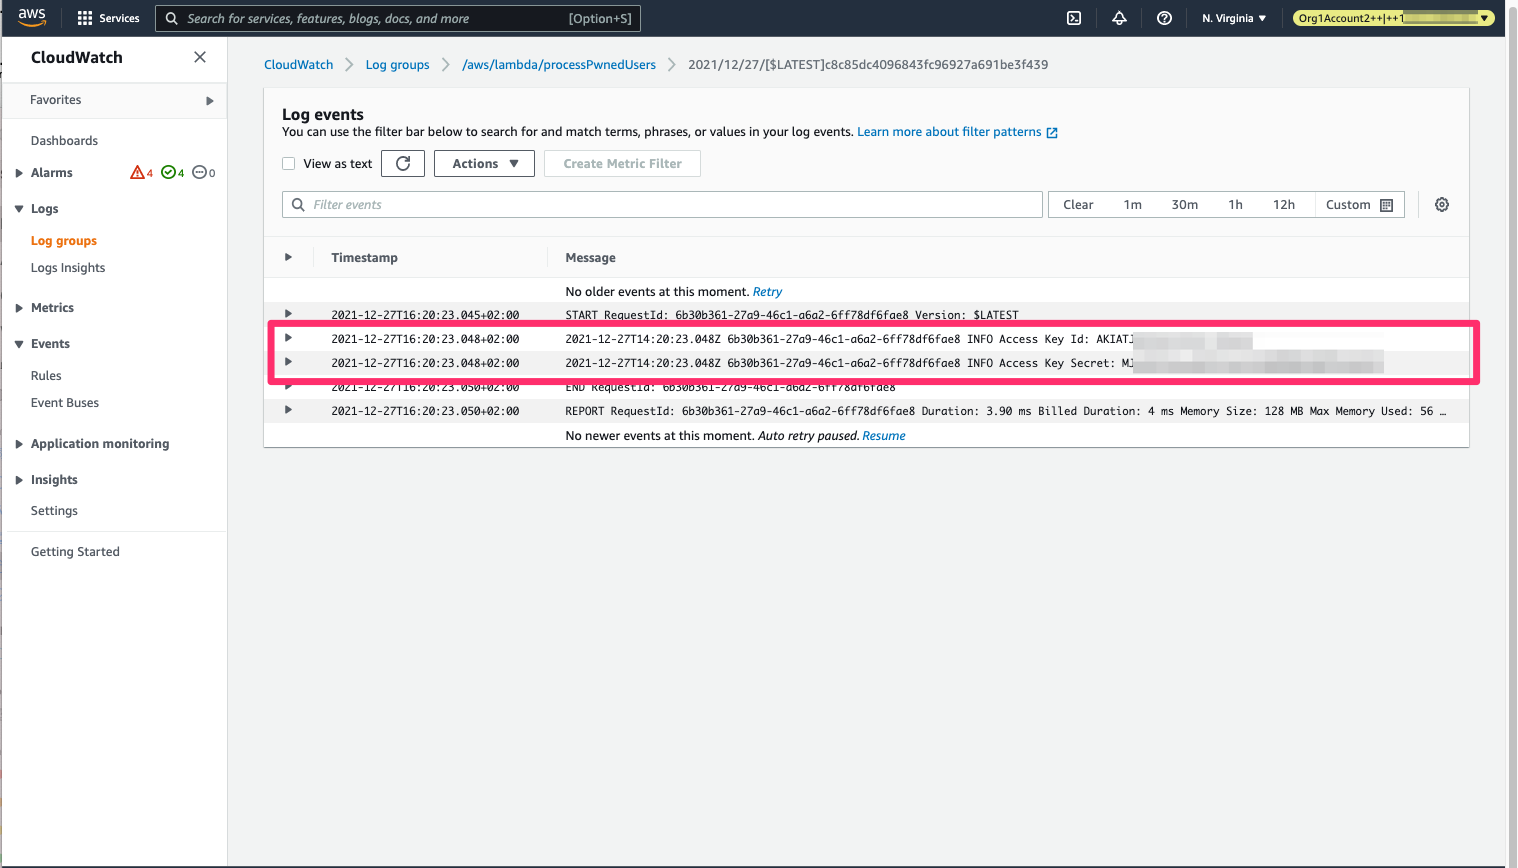
Task: Collapse the Logs navigation section
Action: click(19, 209)
